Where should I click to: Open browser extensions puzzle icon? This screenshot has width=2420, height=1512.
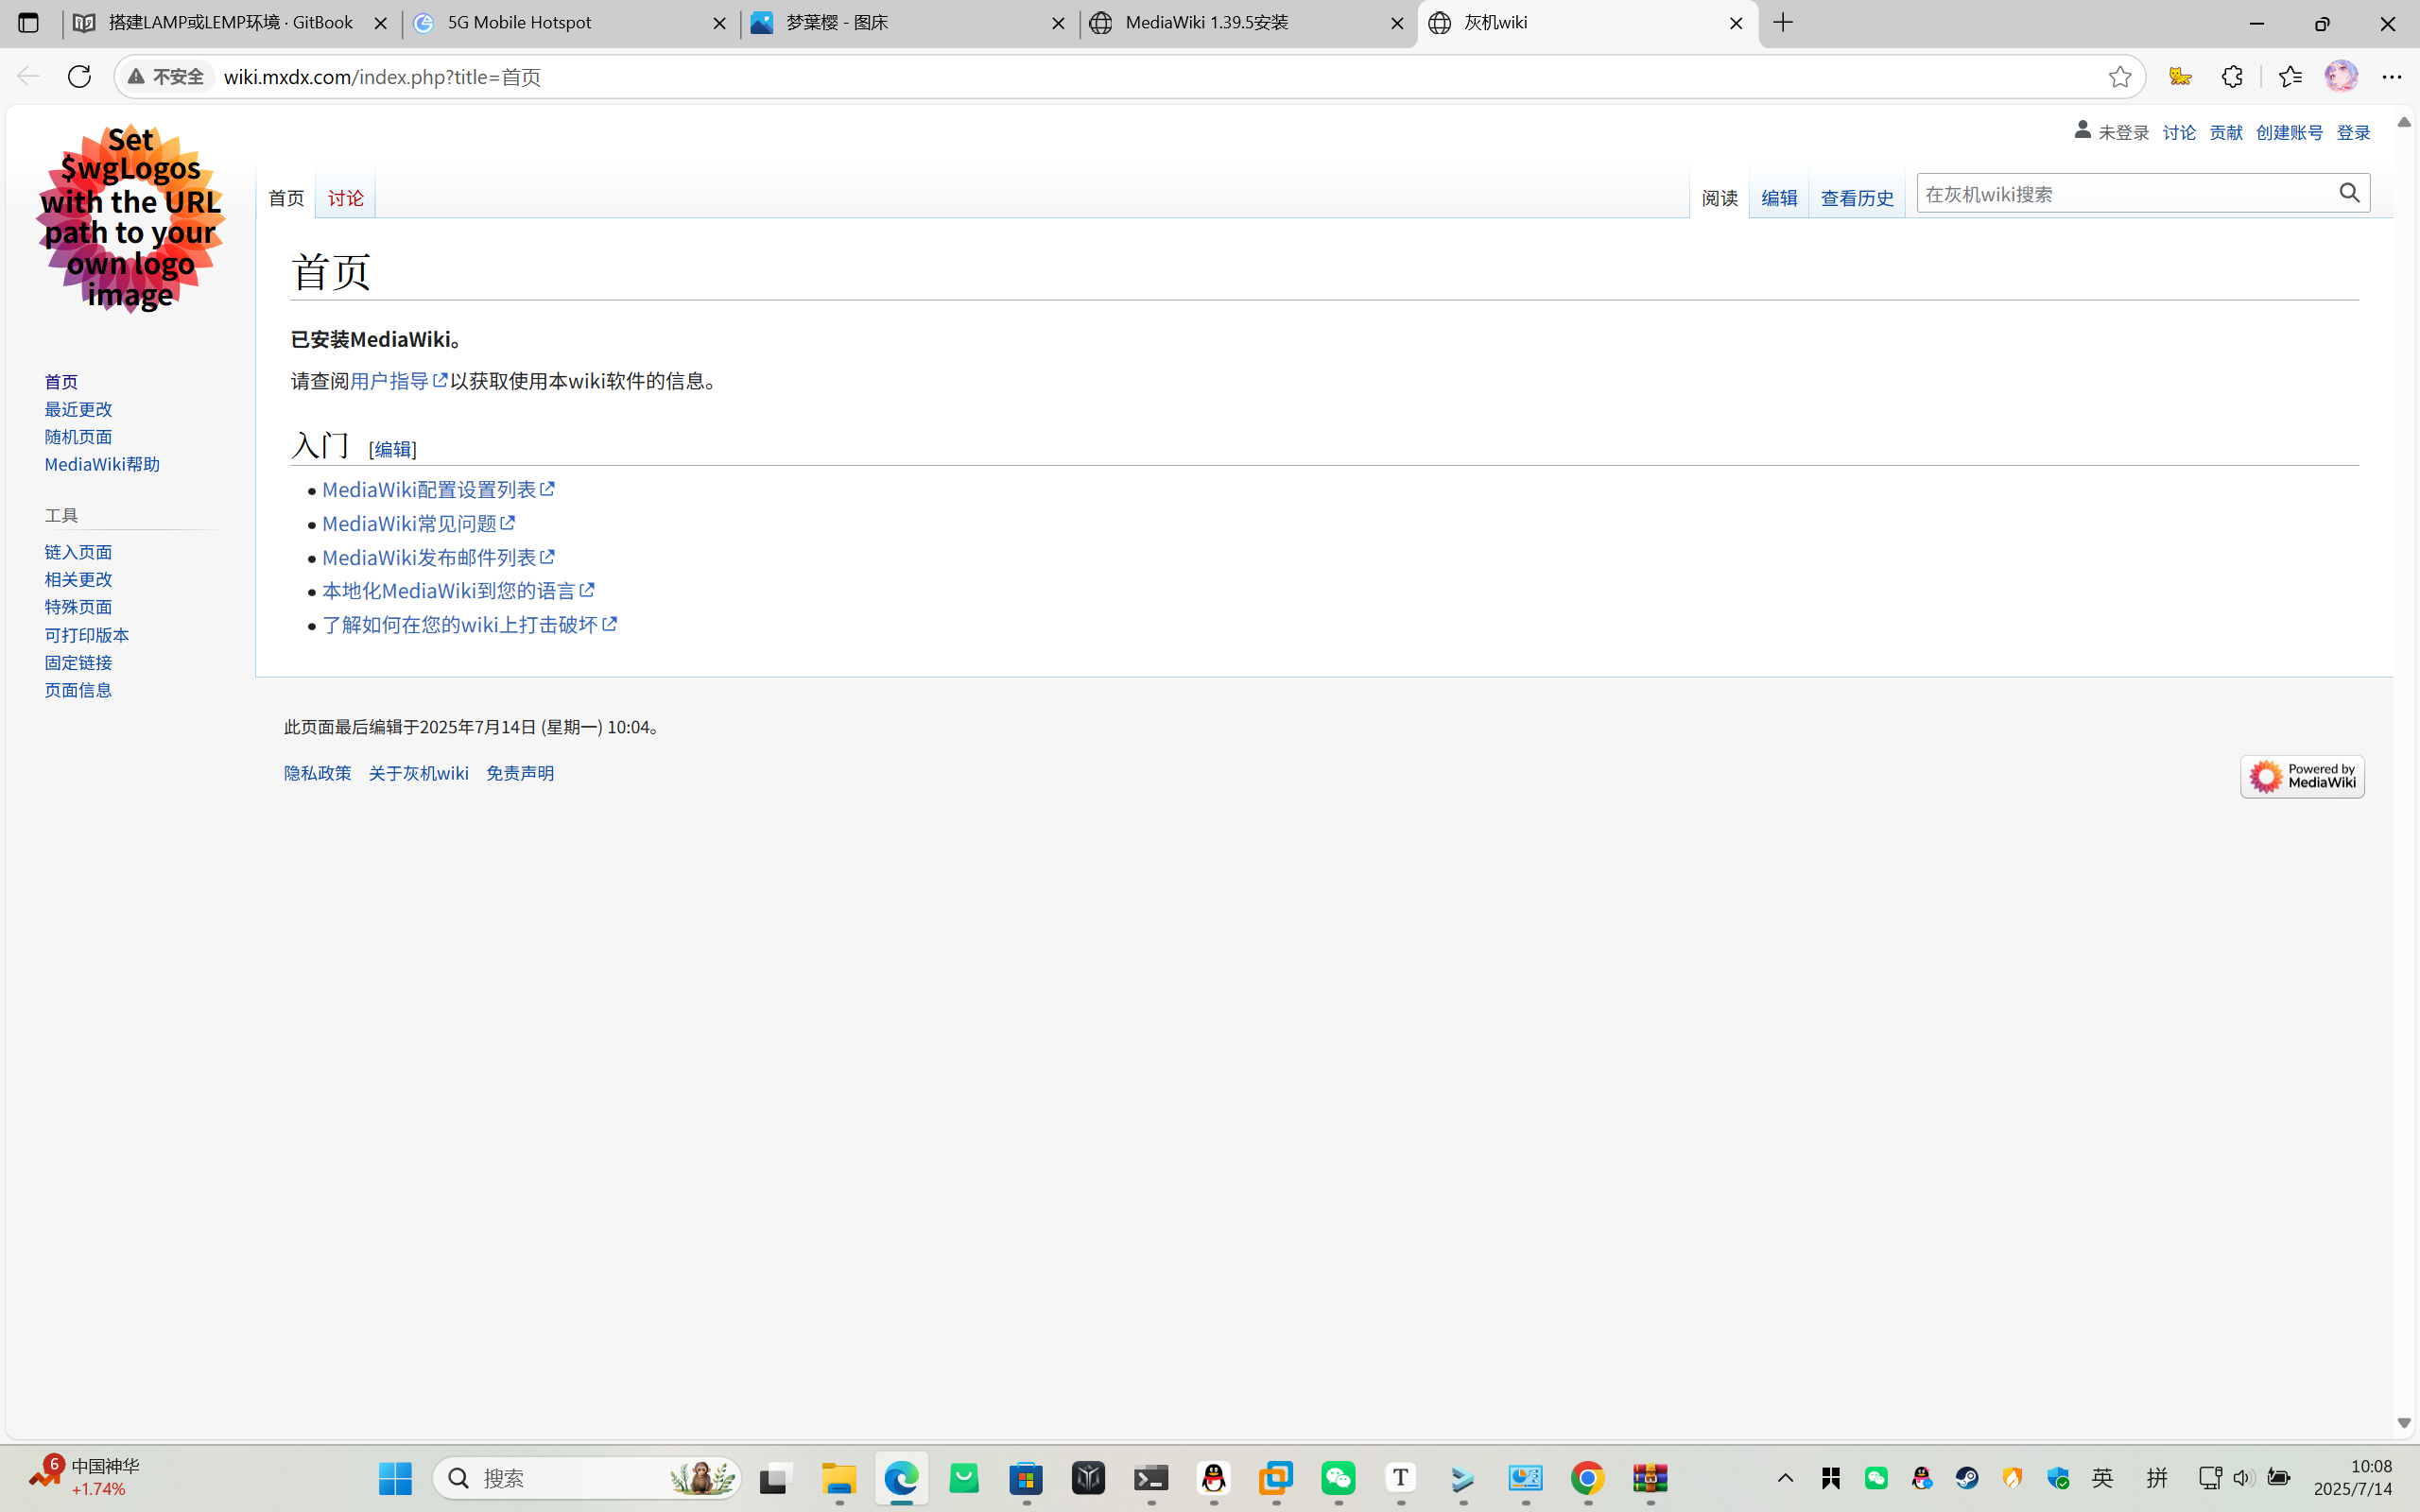[2232, 77]
